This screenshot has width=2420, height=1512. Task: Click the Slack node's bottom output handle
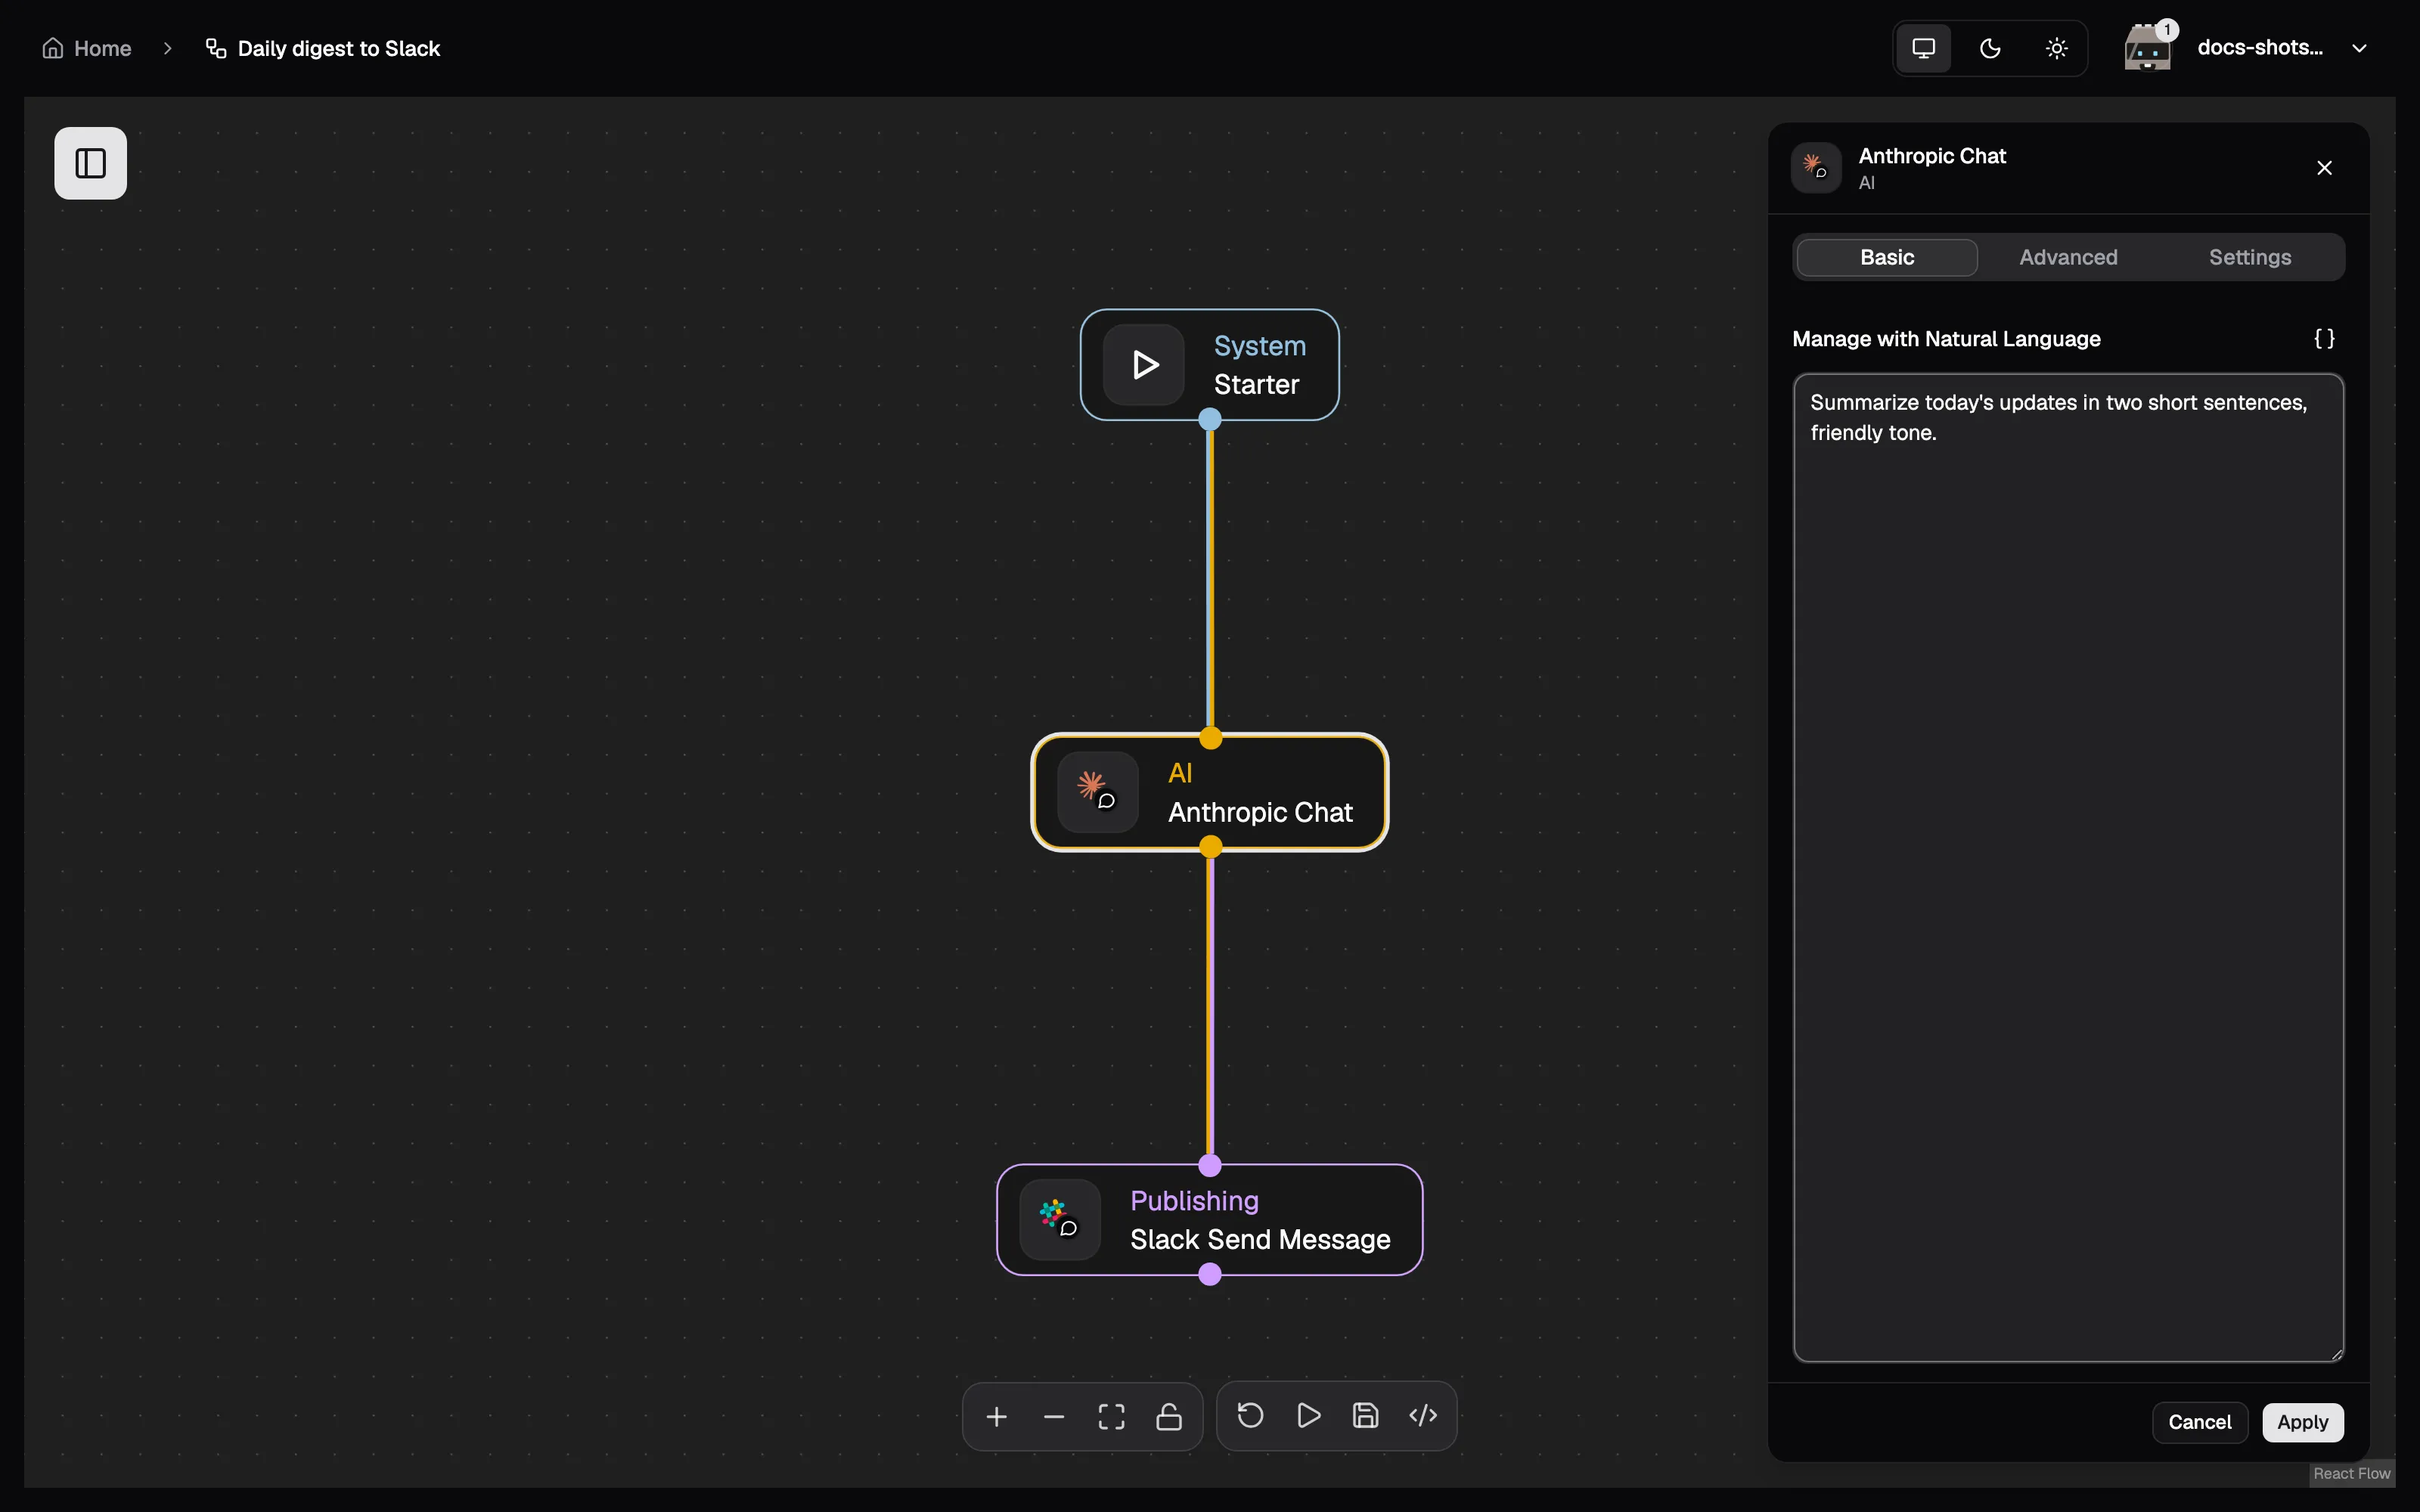[1210, 1274]
